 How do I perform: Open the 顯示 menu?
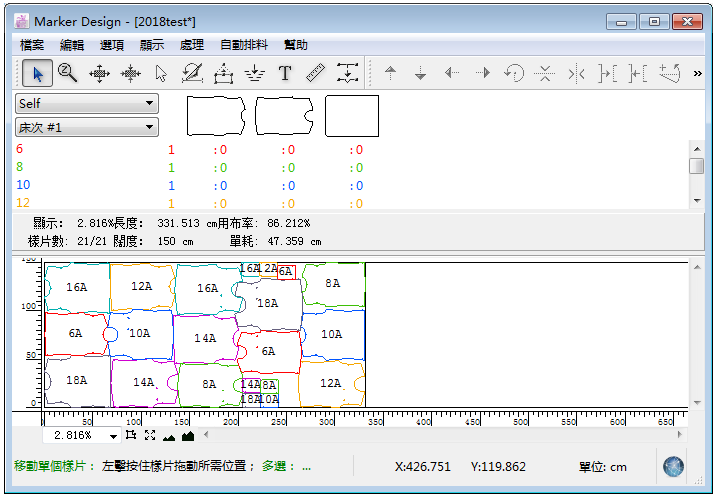[152, 45]
